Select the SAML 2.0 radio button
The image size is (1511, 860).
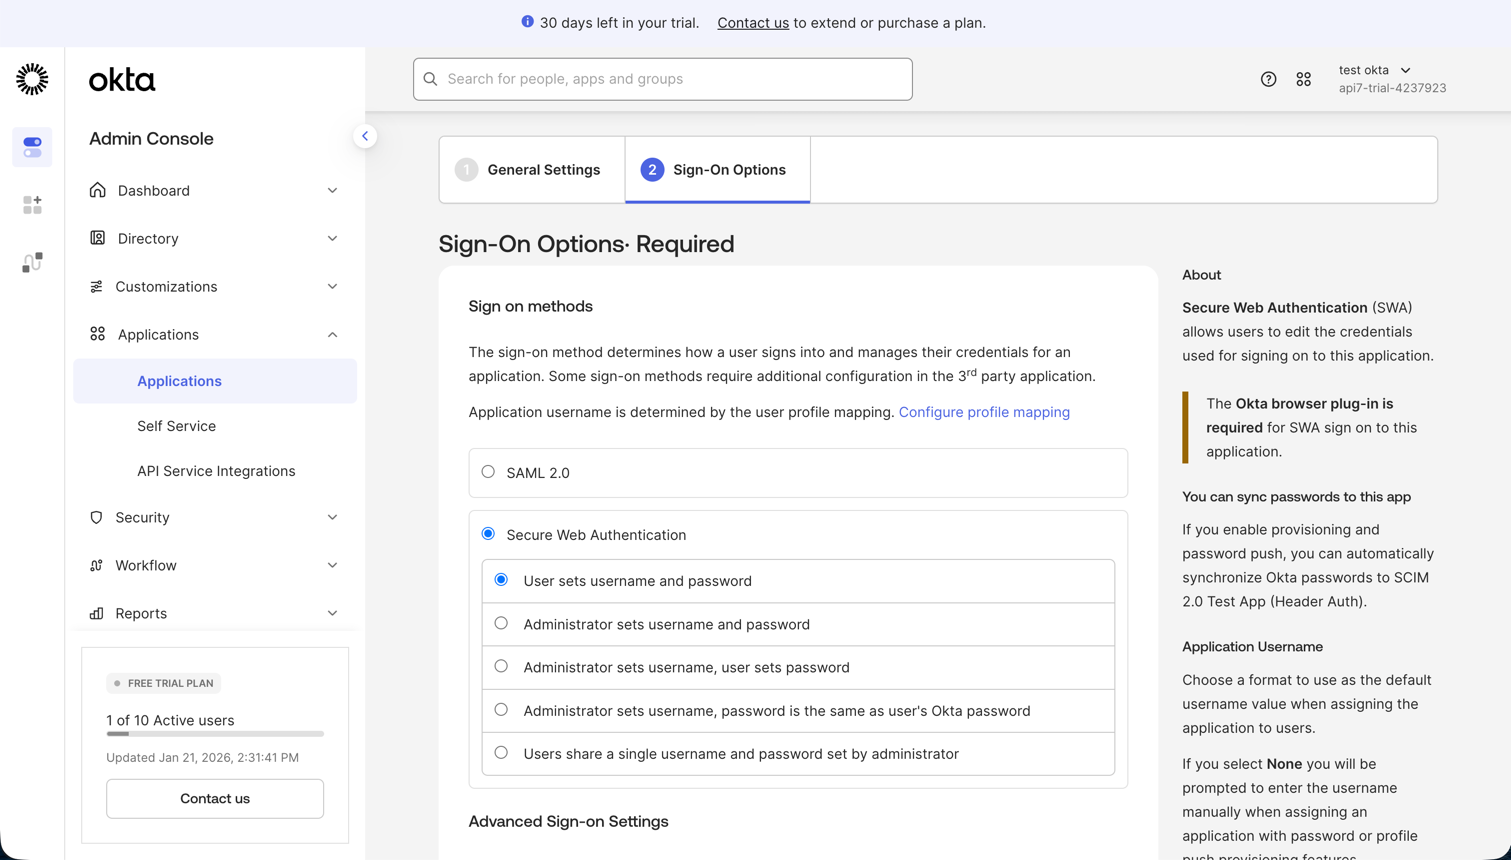488,471
